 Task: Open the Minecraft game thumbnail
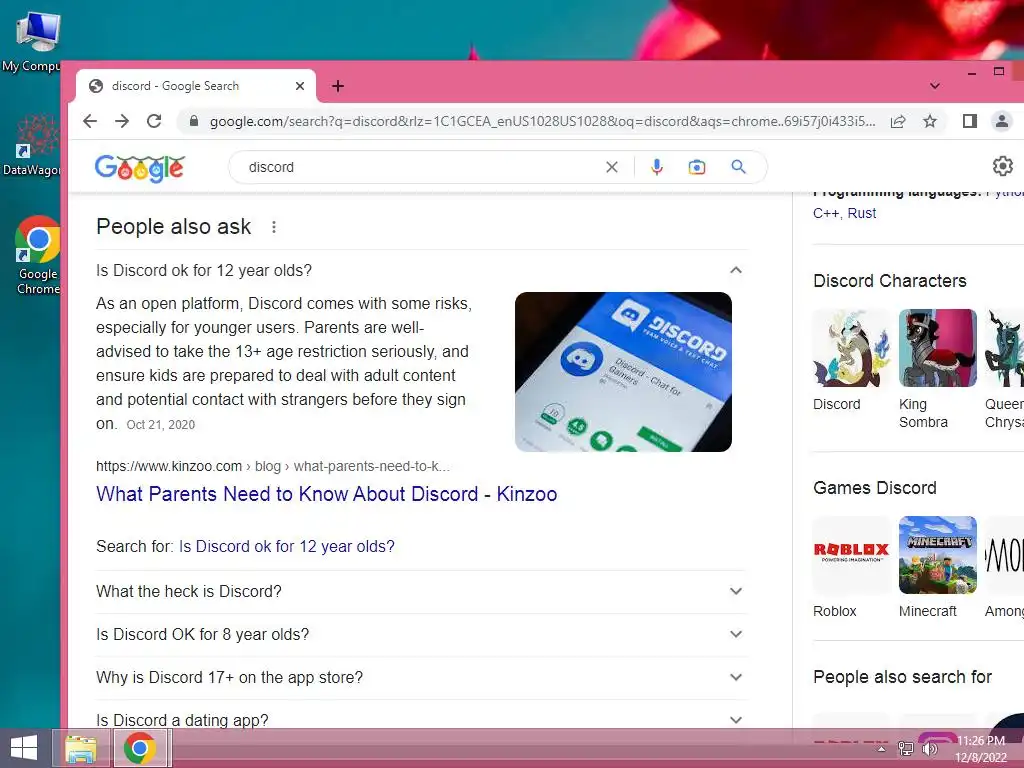pyautogui.click(x=938, y=555)
